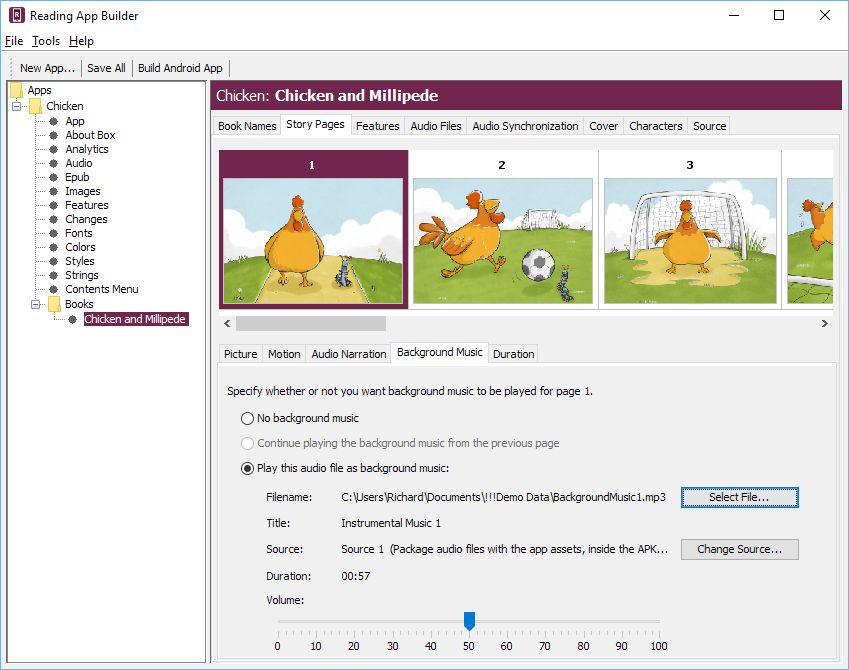
Task: Select story page 3 thumbnail
Action: 690,230
